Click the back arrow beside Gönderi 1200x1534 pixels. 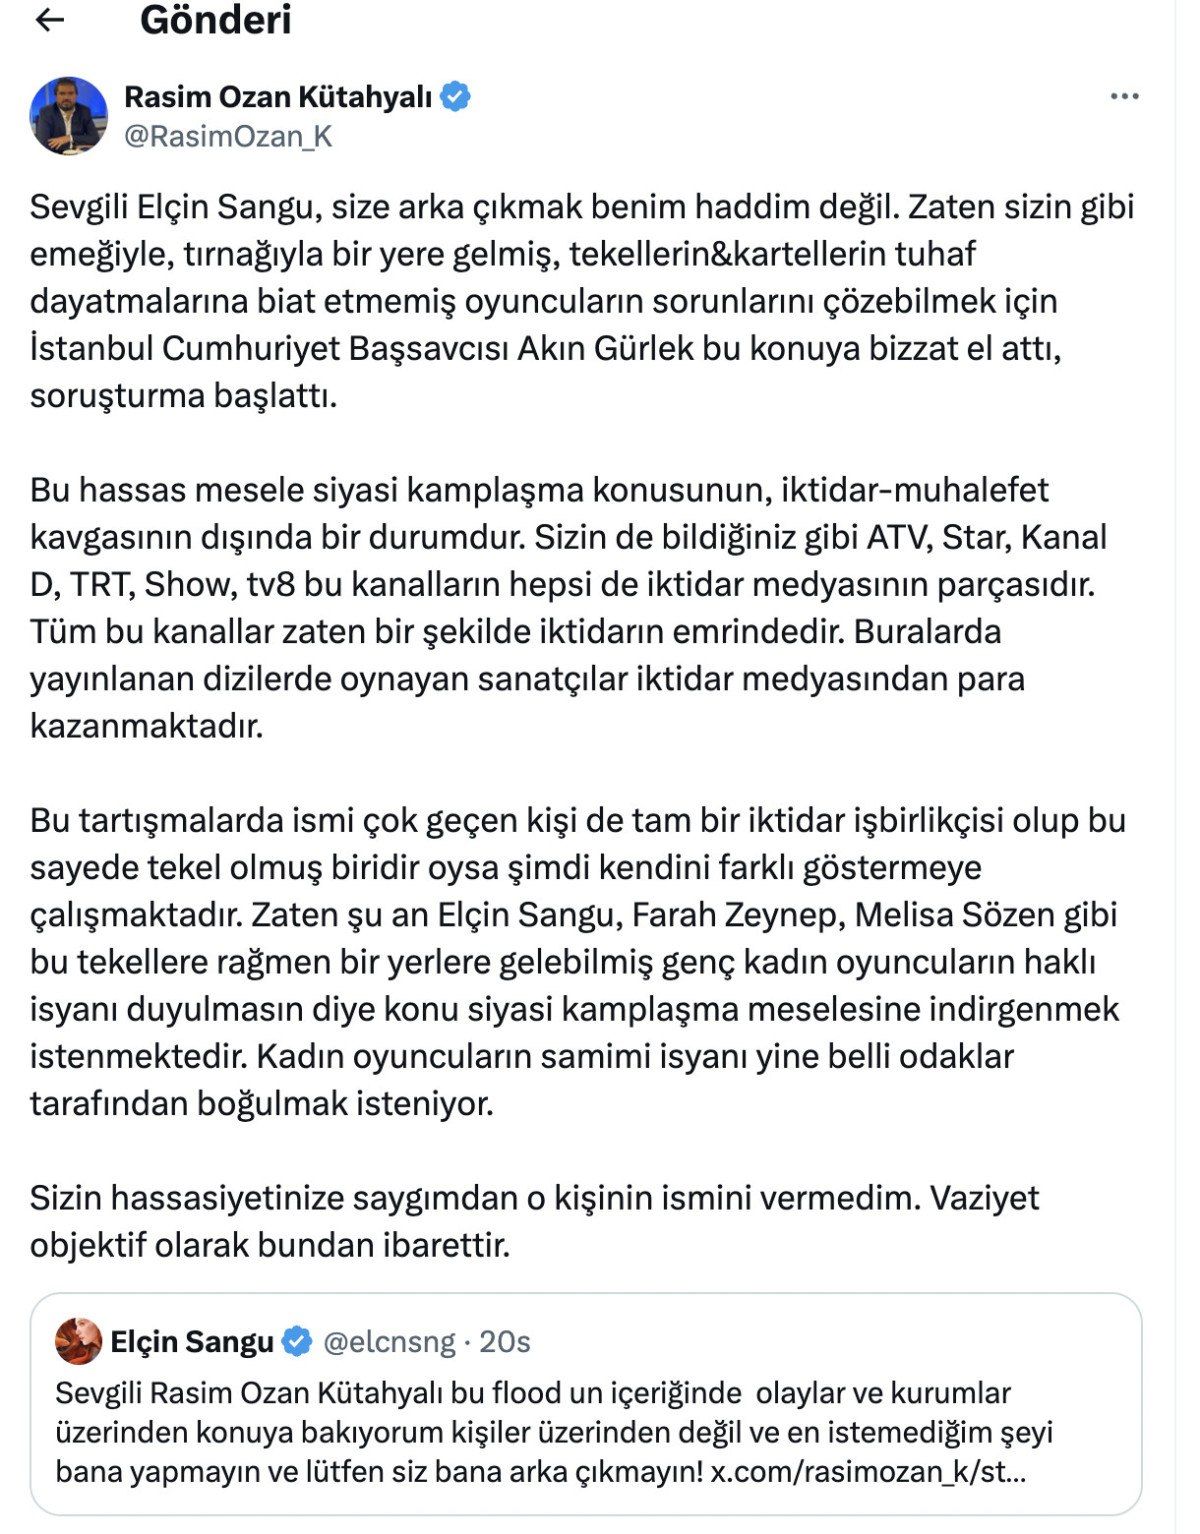49,20
